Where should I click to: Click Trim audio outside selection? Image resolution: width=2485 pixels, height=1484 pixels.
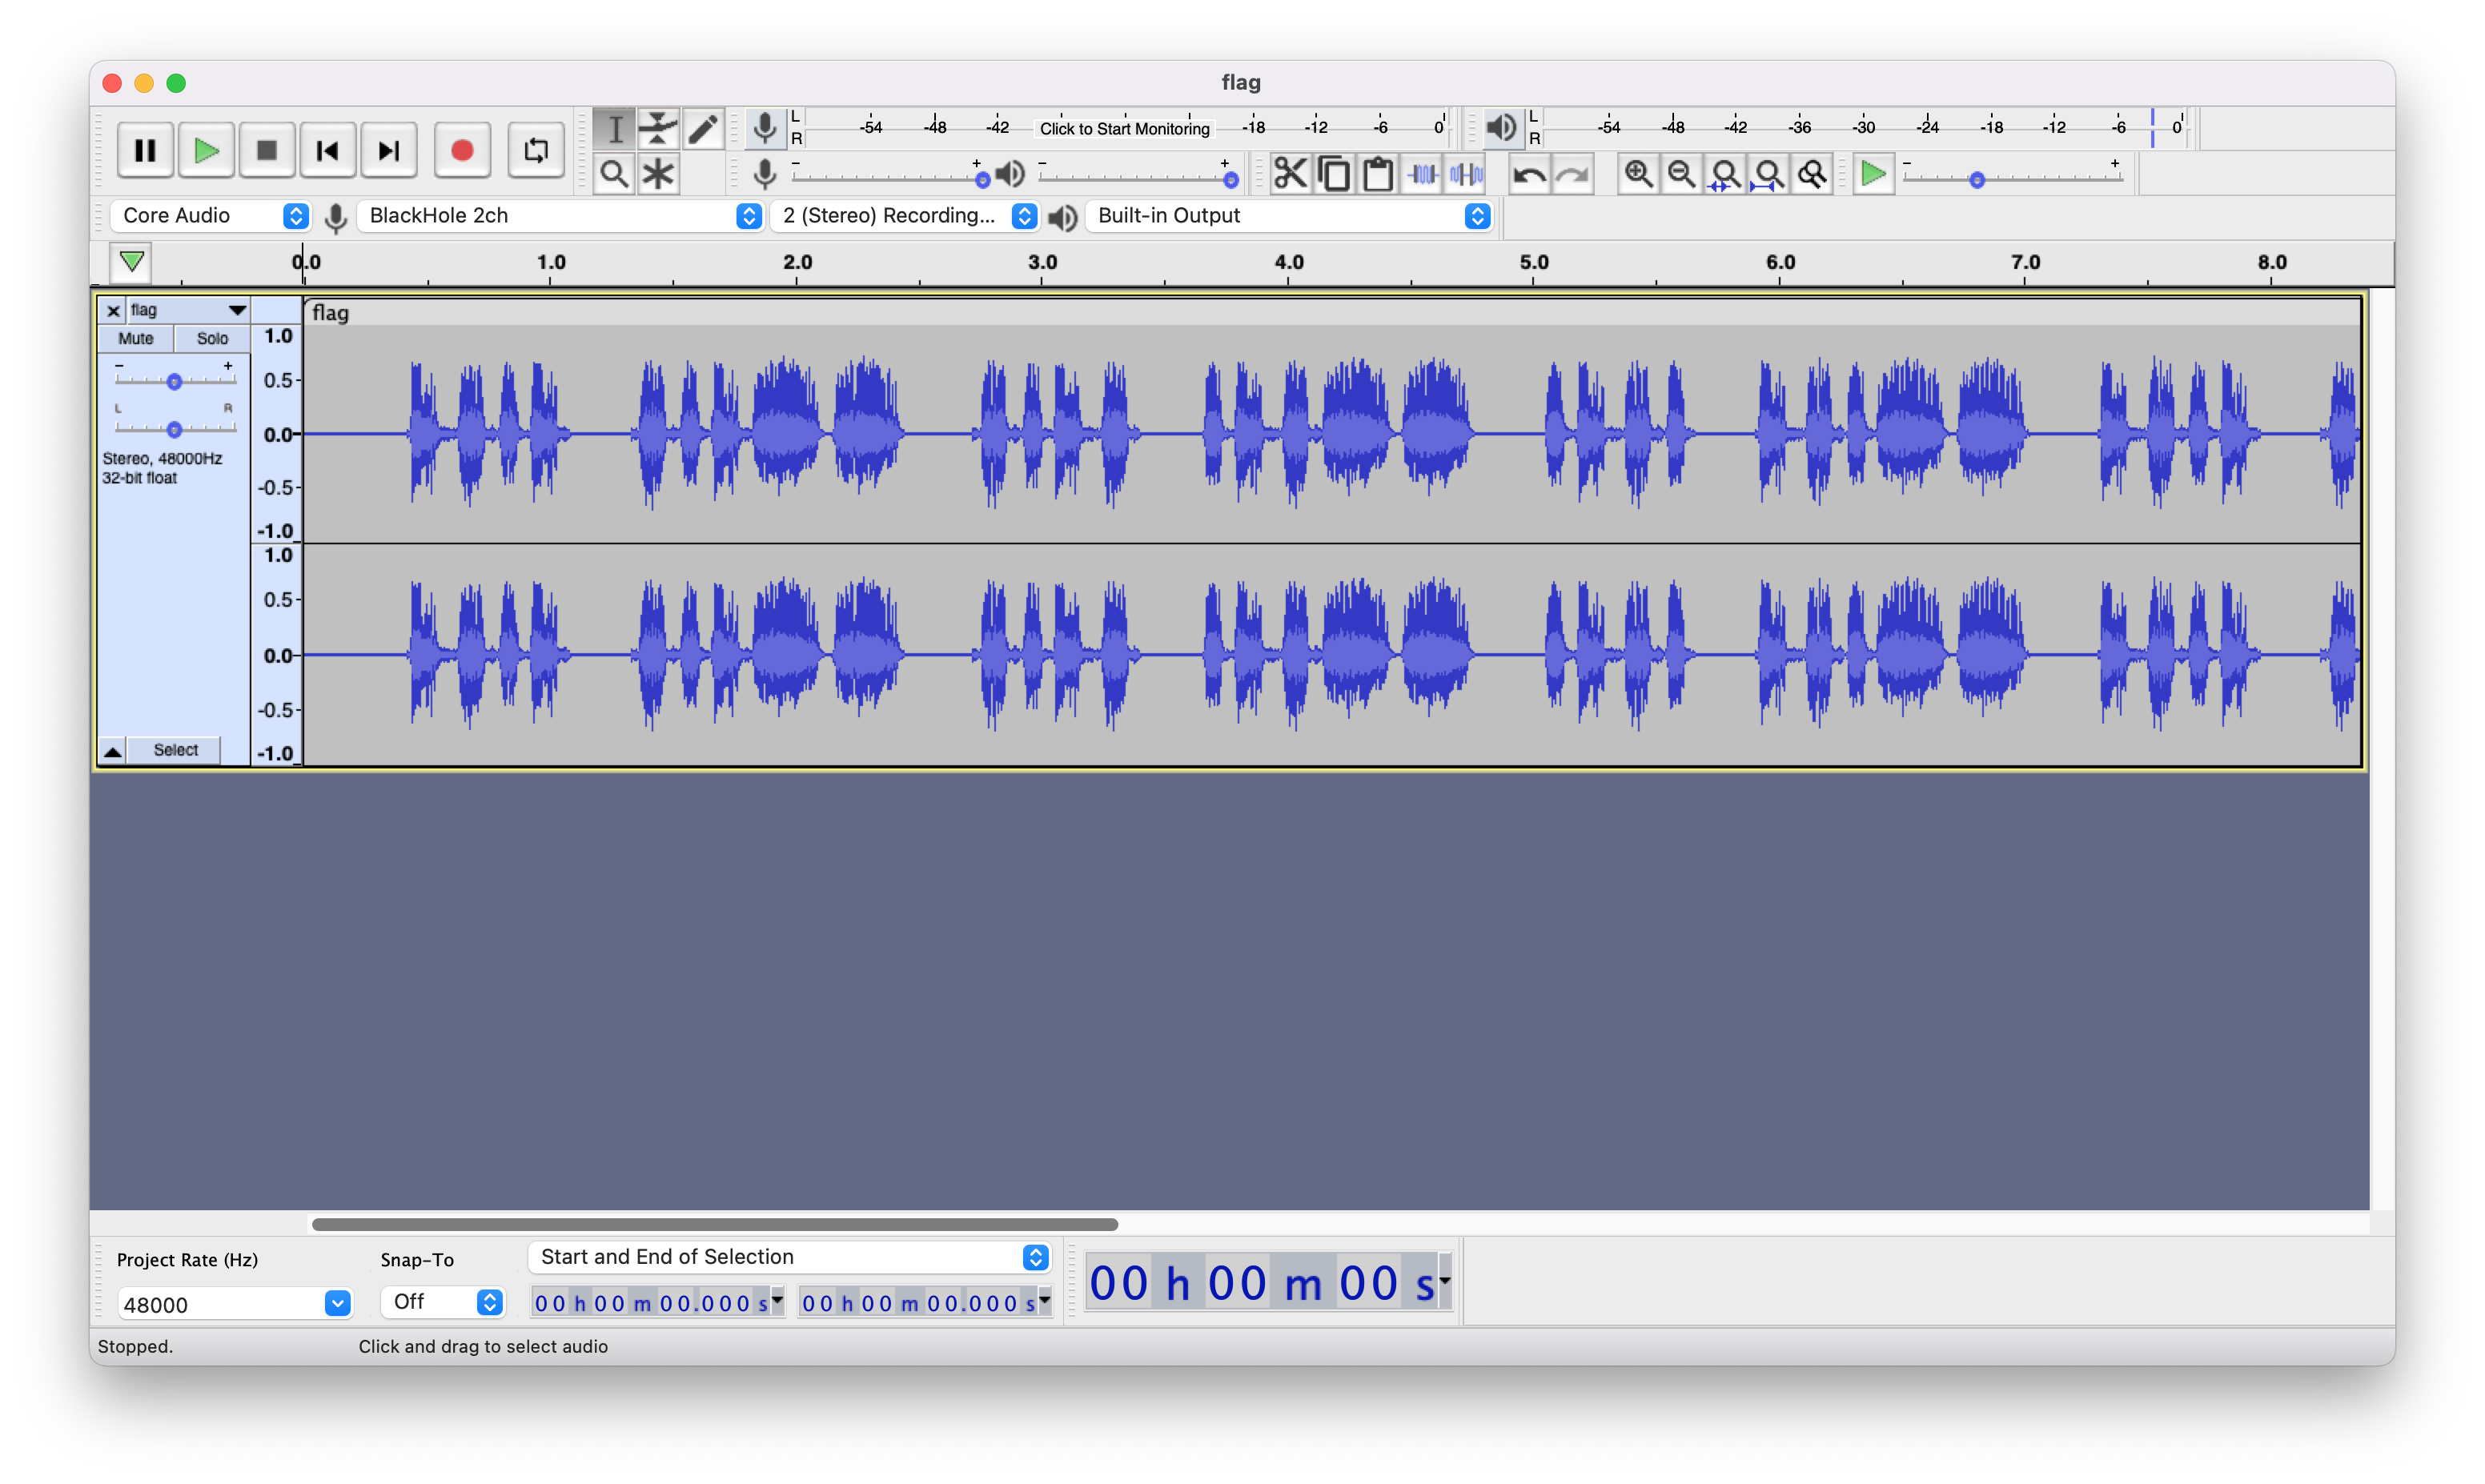[1422, 174]
